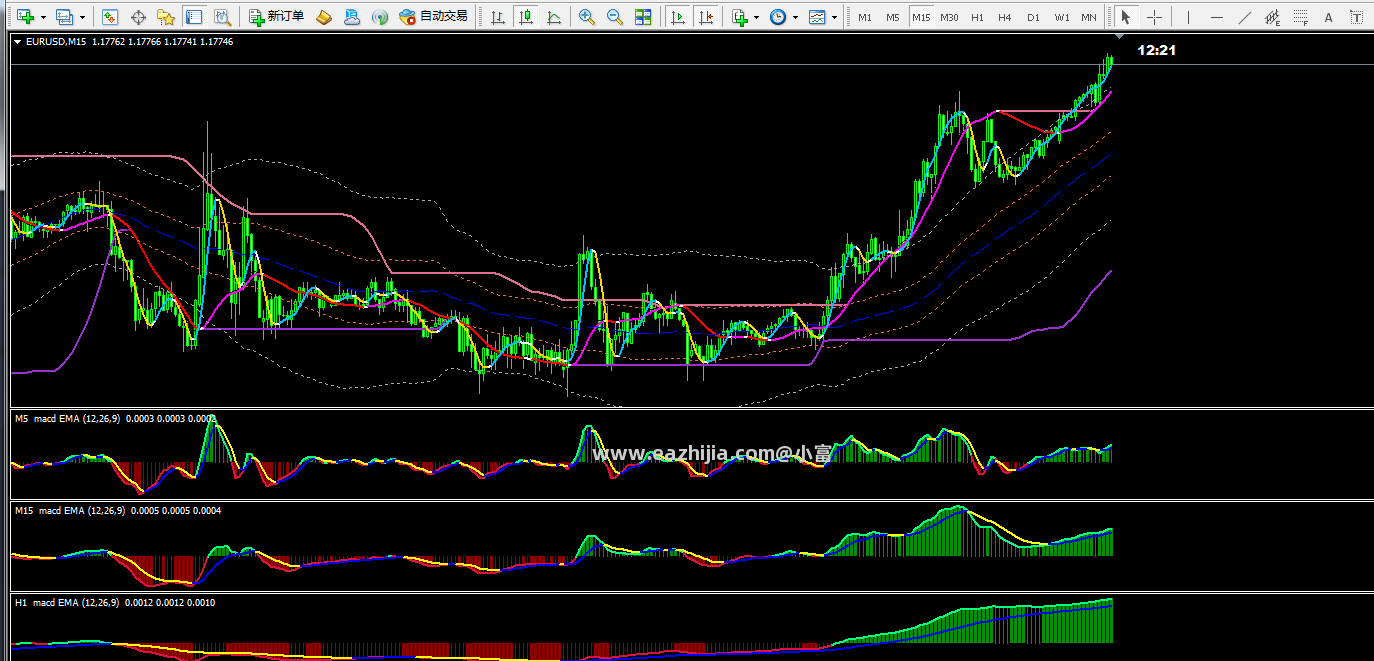Select the arrow Cursor tool
Screen dimensions: 1374x661
pos(1126,17)
